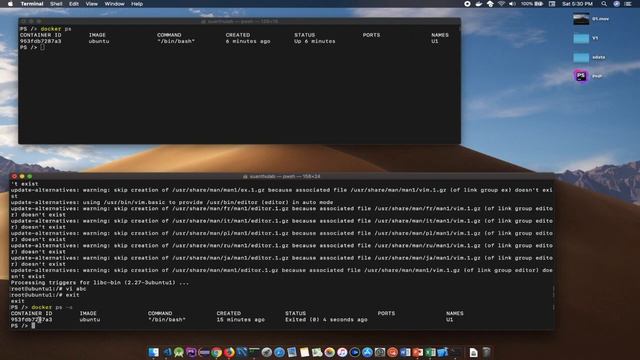This screenshot has height=360, width=640.
Task: Open the Shell menu
Action: pyautogui.click(x=56, y=4)
